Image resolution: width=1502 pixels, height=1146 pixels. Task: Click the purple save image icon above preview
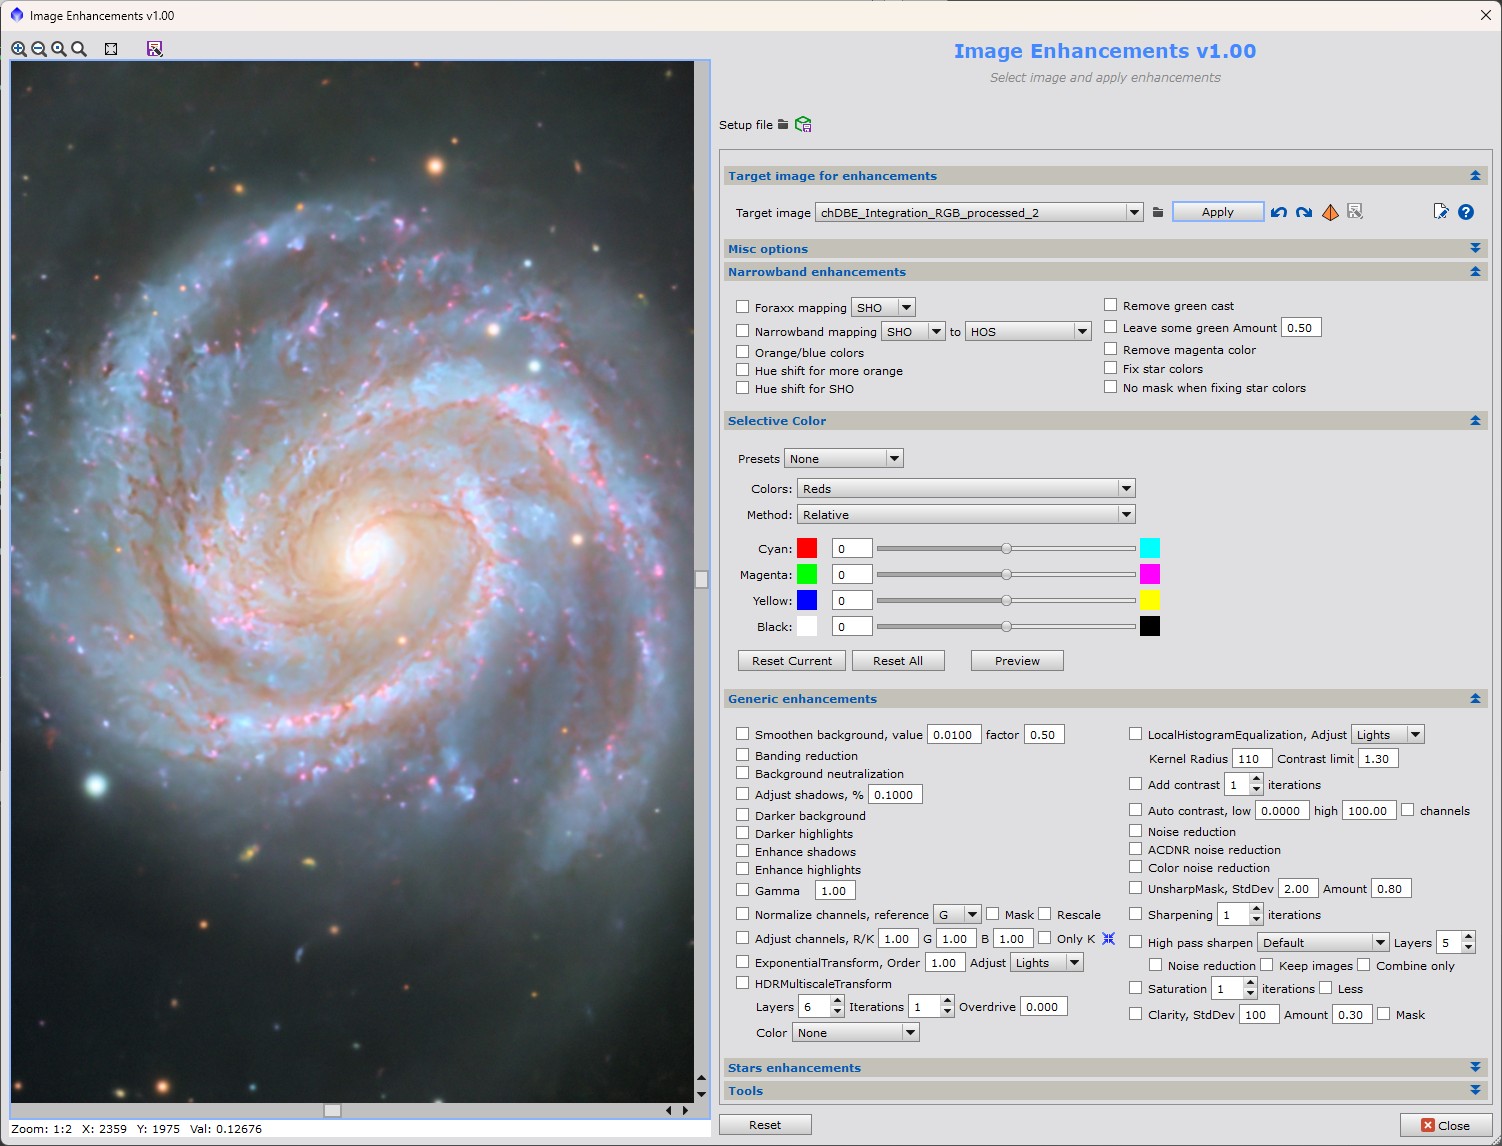coord(155,49)
